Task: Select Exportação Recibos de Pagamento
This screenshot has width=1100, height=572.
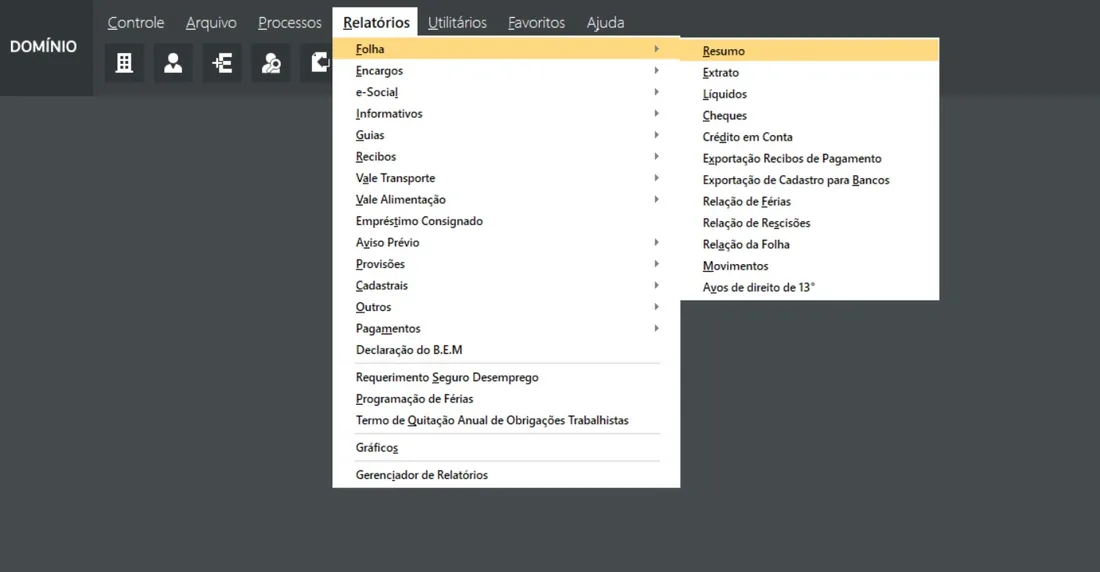Action: pos(810,159)
